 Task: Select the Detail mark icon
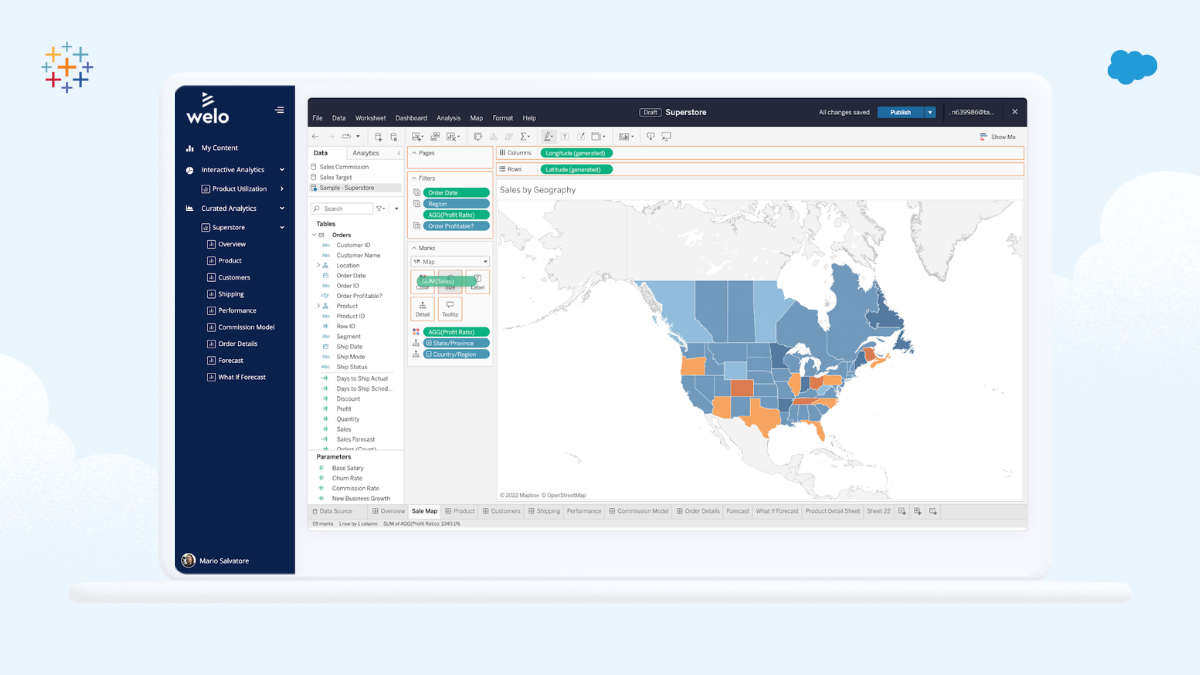tap(422, 310)
